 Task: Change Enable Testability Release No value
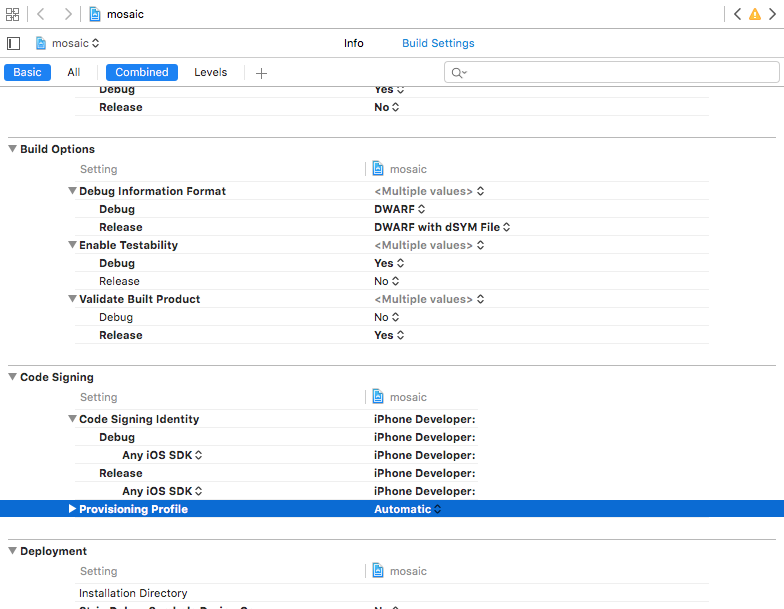click(386, 281)
